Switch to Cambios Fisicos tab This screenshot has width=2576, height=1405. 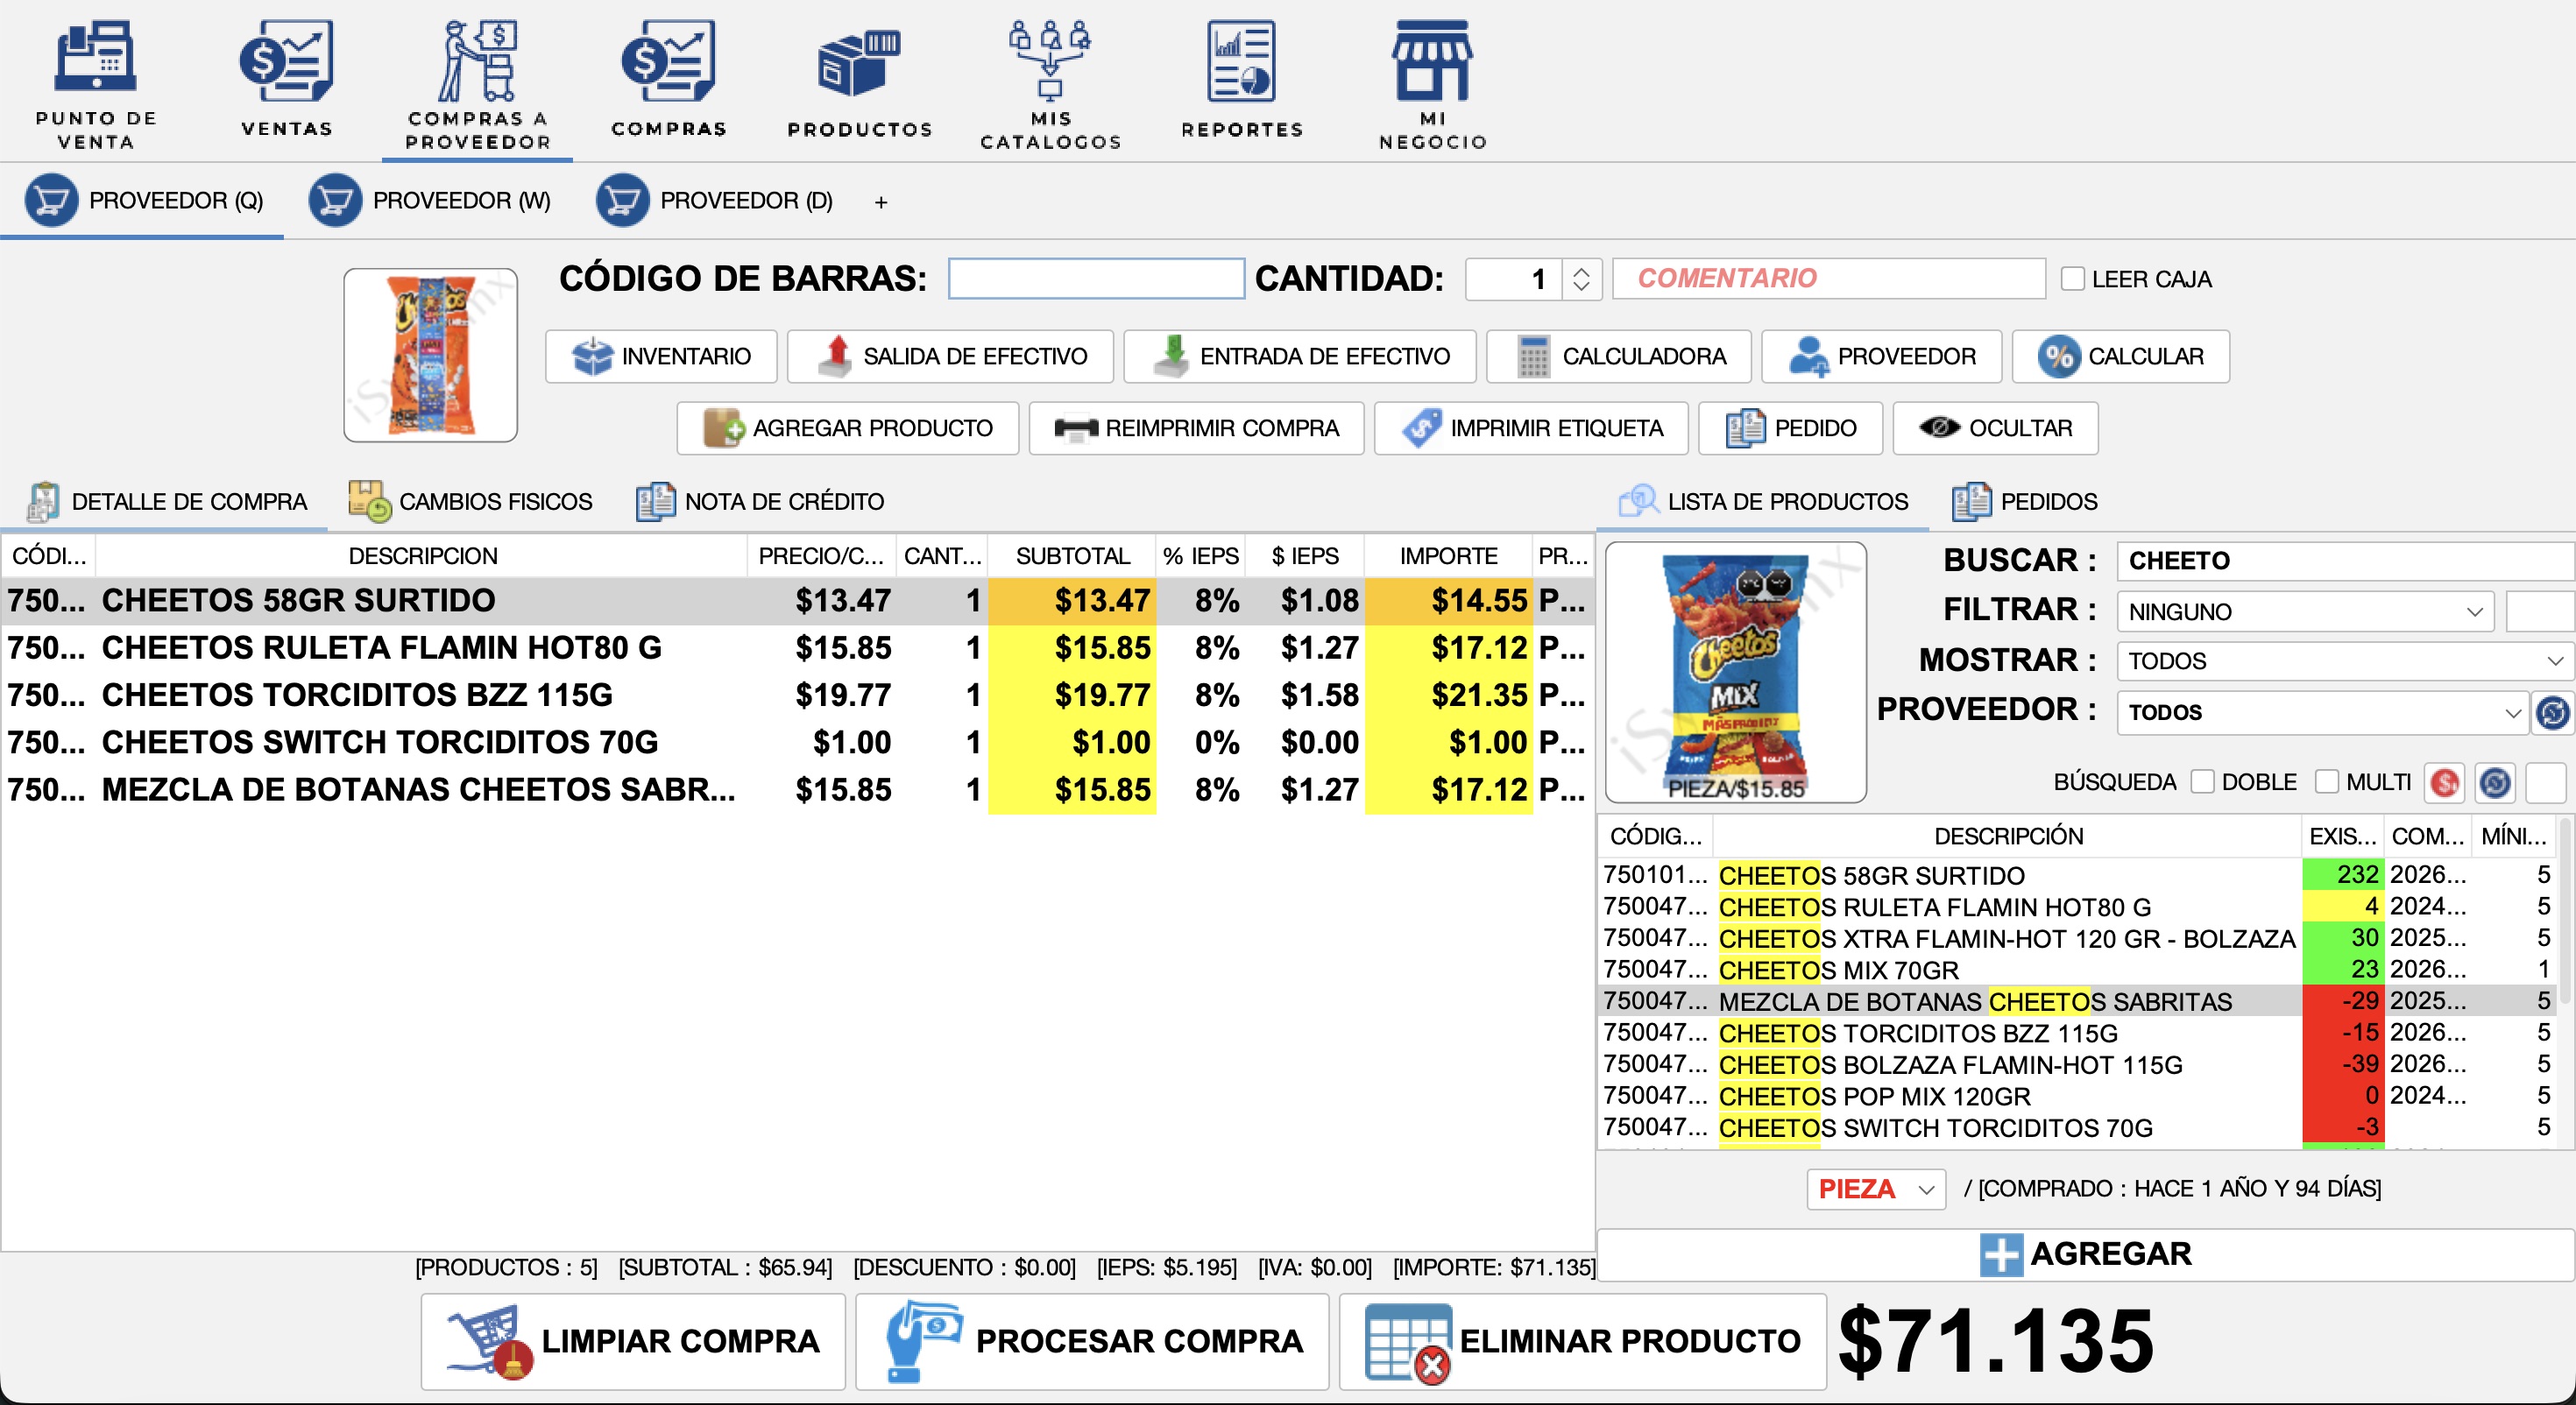470,501
